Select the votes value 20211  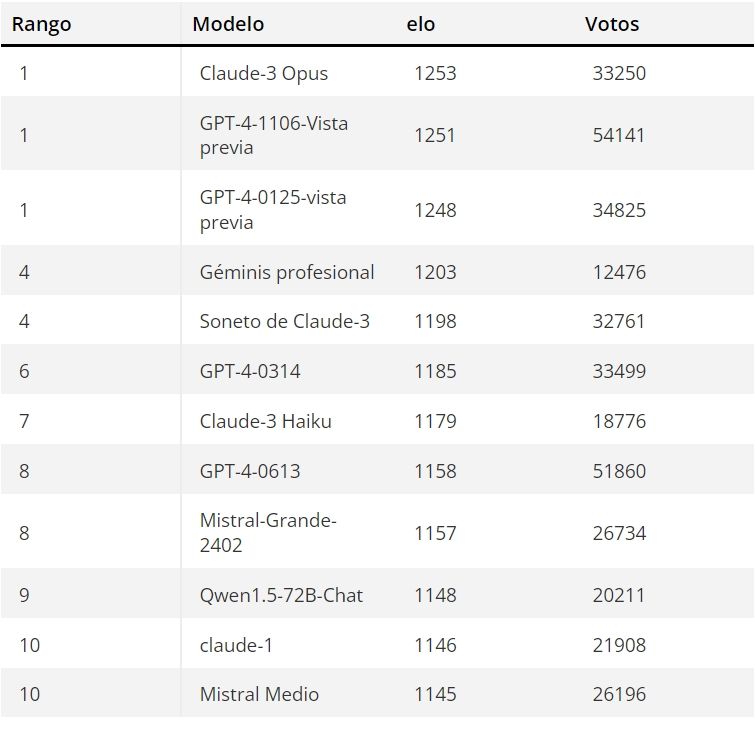click(618, 595)
